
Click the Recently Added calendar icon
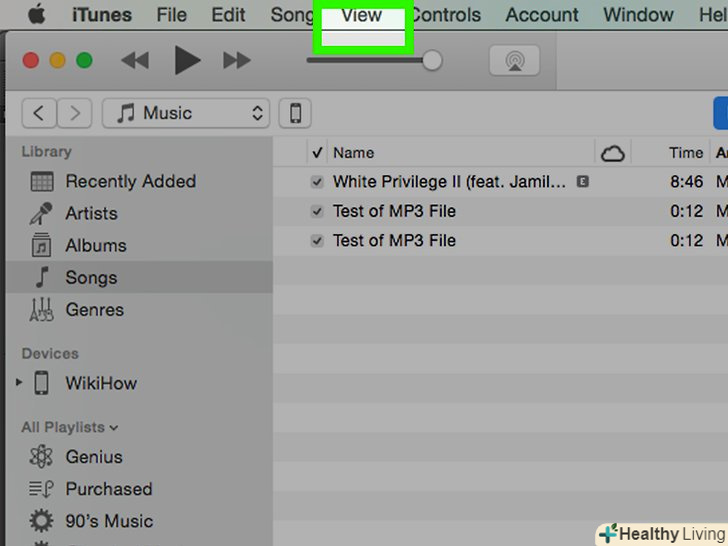pyautogui.click(x=42, y=182)
